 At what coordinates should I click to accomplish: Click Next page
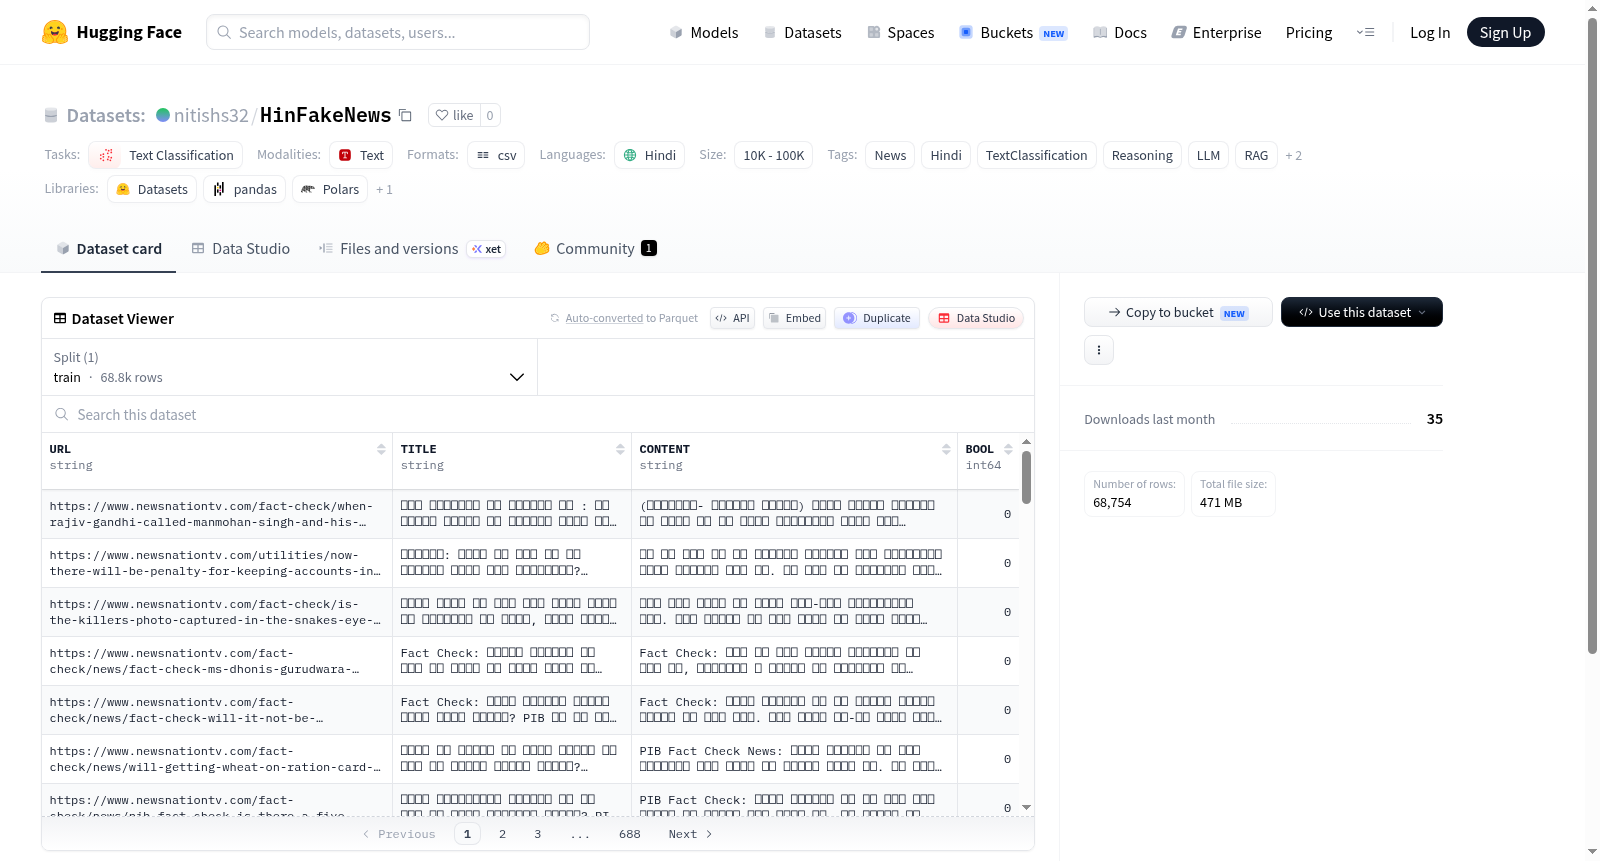(x=690, y=834)
